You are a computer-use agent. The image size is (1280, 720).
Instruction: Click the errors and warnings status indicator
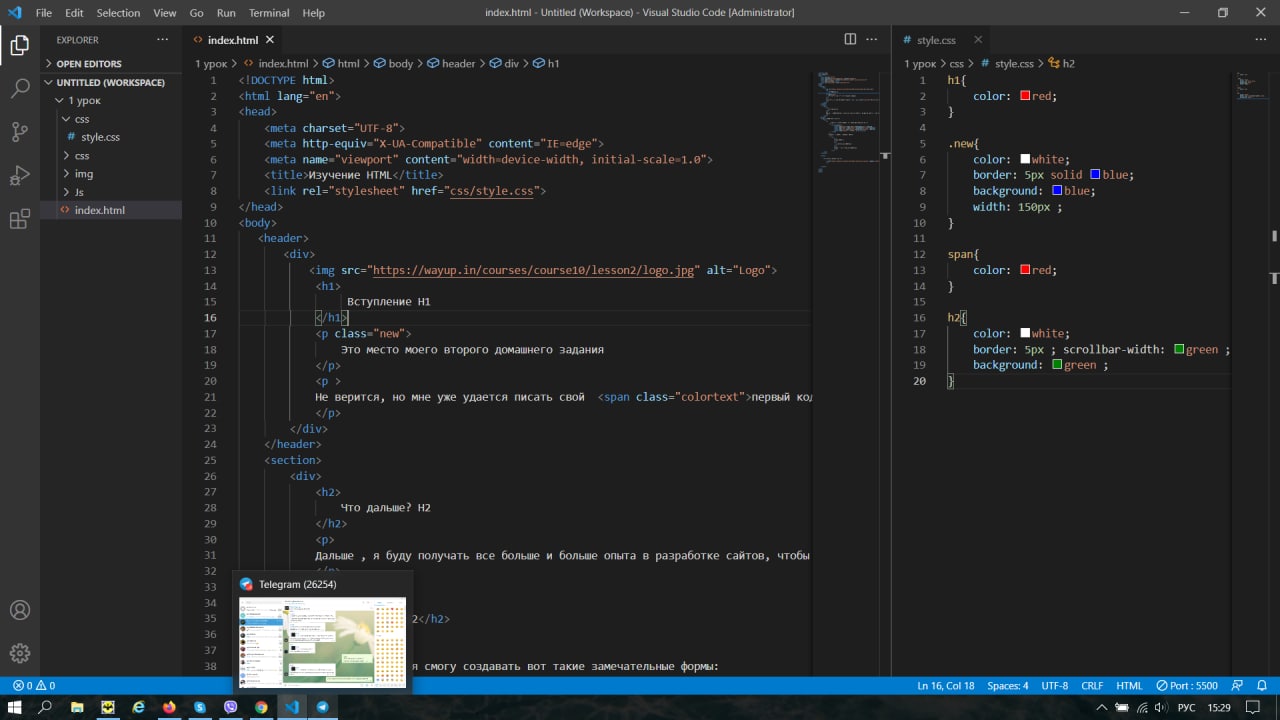pyautogui.click(x=34, y=686)
